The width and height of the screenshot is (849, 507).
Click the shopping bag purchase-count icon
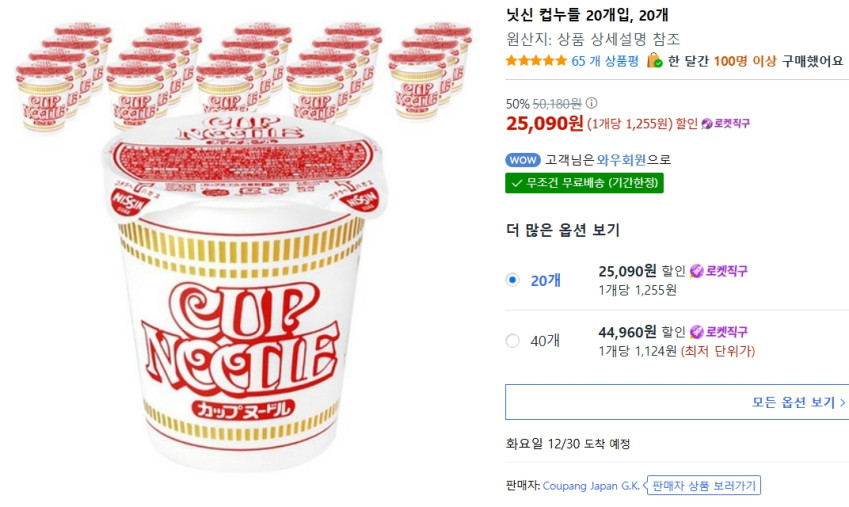(x=654, y=60)
